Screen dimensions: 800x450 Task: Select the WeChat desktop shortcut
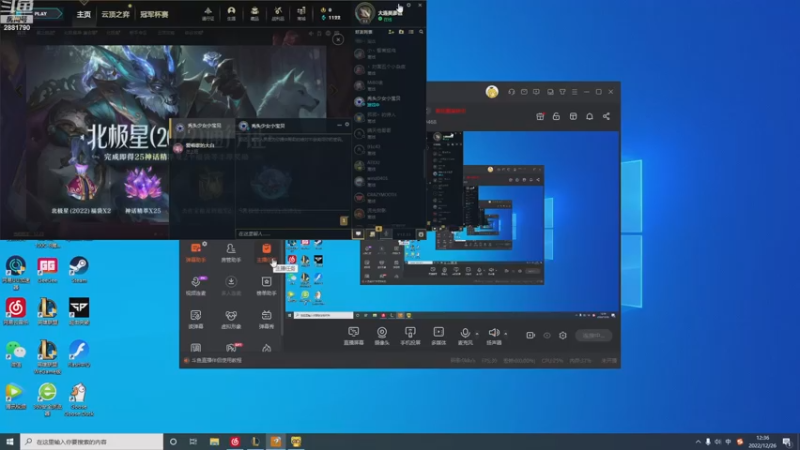click(16, 354)
